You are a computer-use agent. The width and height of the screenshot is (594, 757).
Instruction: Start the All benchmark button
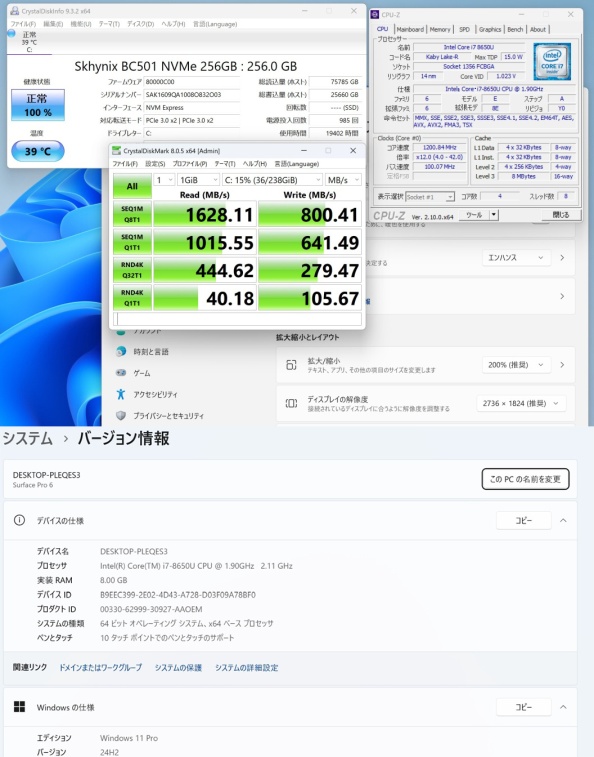(x=132, y=186)
